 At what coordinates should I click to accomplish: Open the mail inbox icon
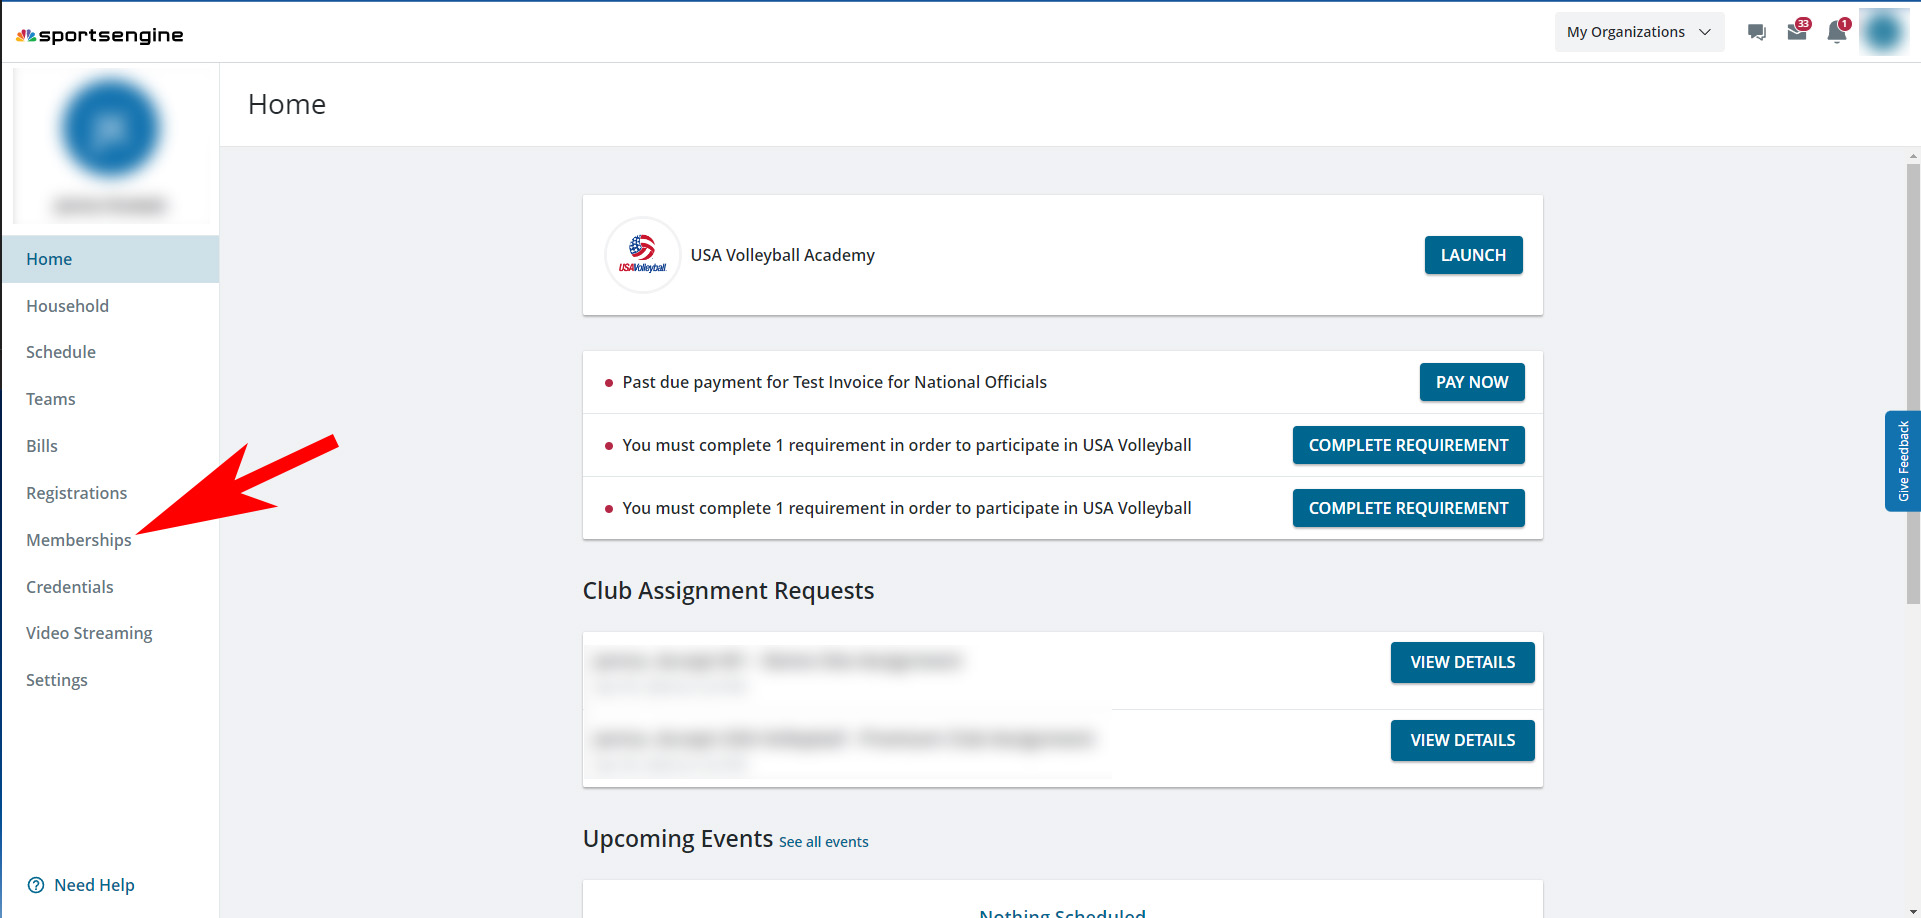[x=1797, y=32]
